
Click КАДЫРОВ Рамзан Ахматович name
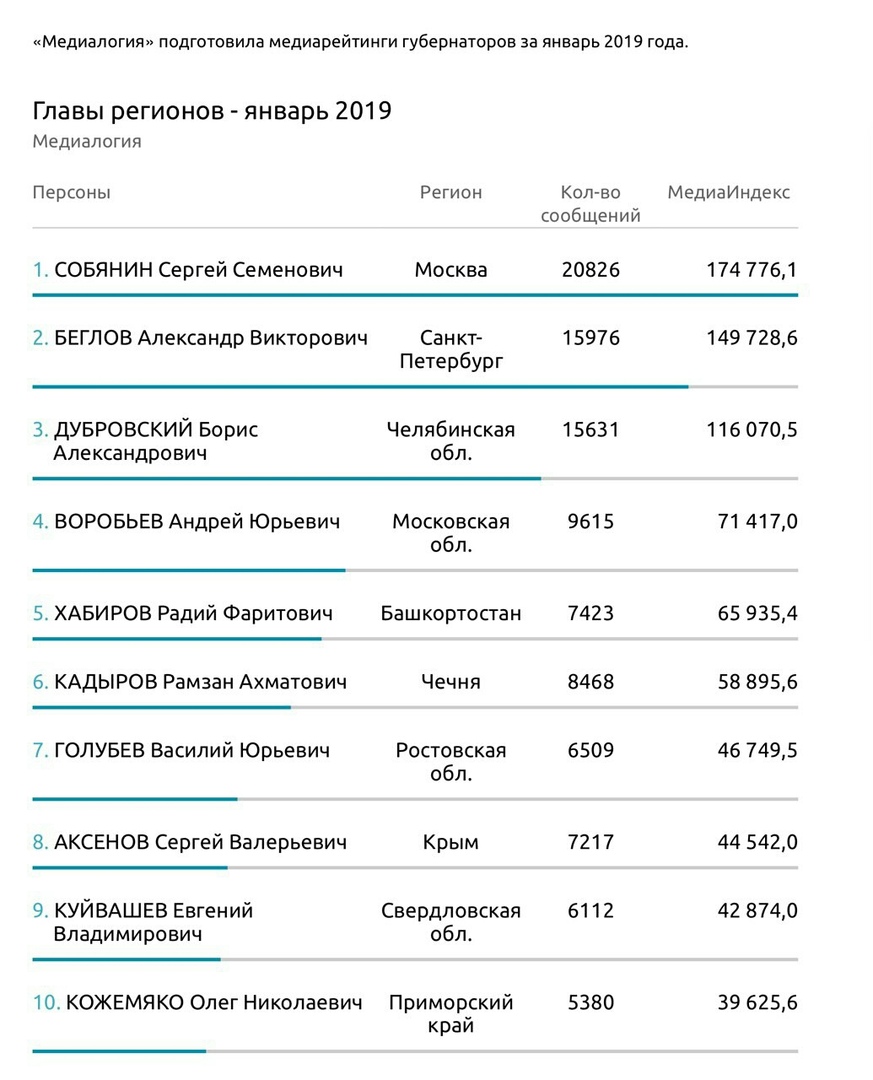[200, 682]
